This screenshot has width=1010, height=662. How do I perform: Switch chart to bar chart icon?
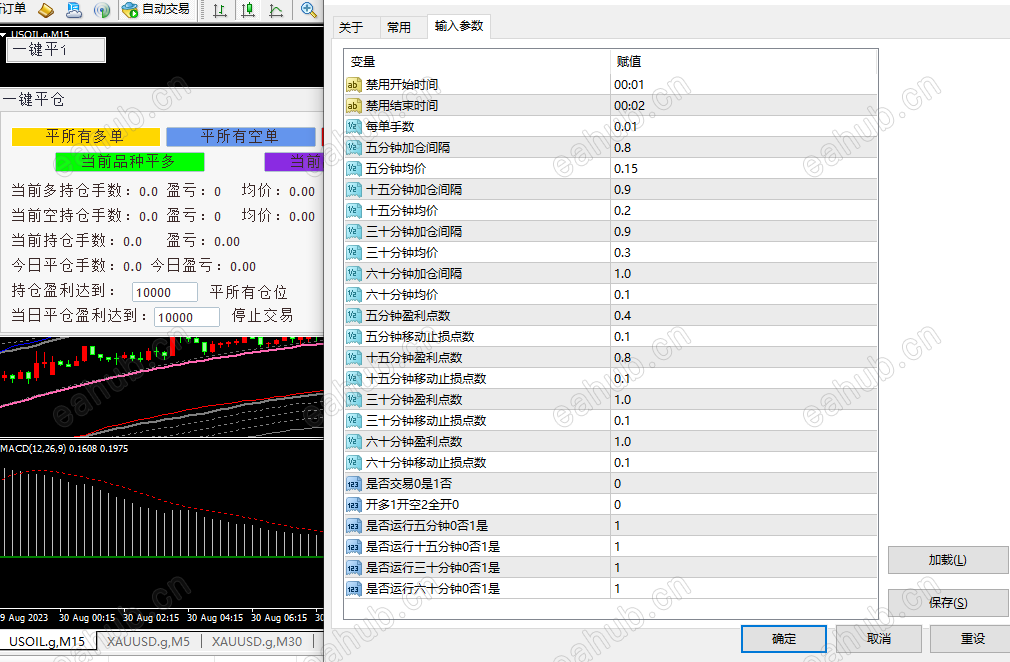click(220, 10)
